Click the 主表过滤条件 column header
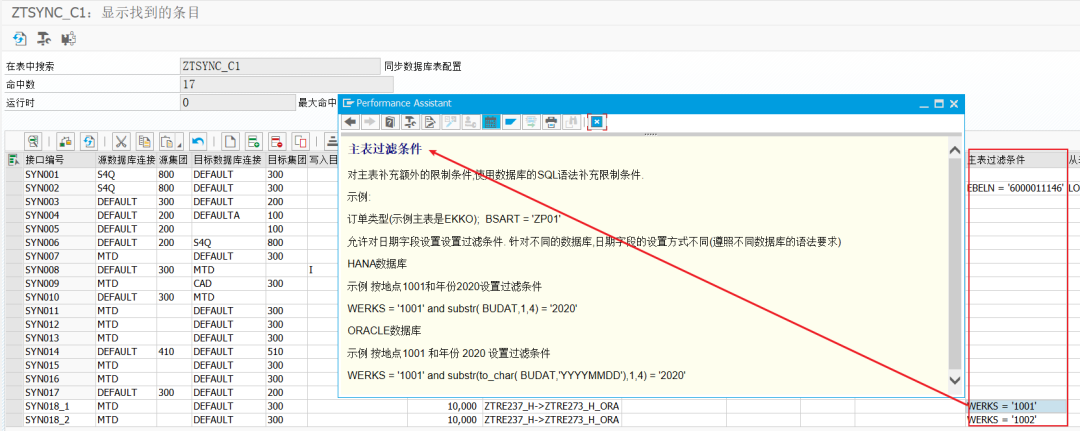 (1015, 160)
